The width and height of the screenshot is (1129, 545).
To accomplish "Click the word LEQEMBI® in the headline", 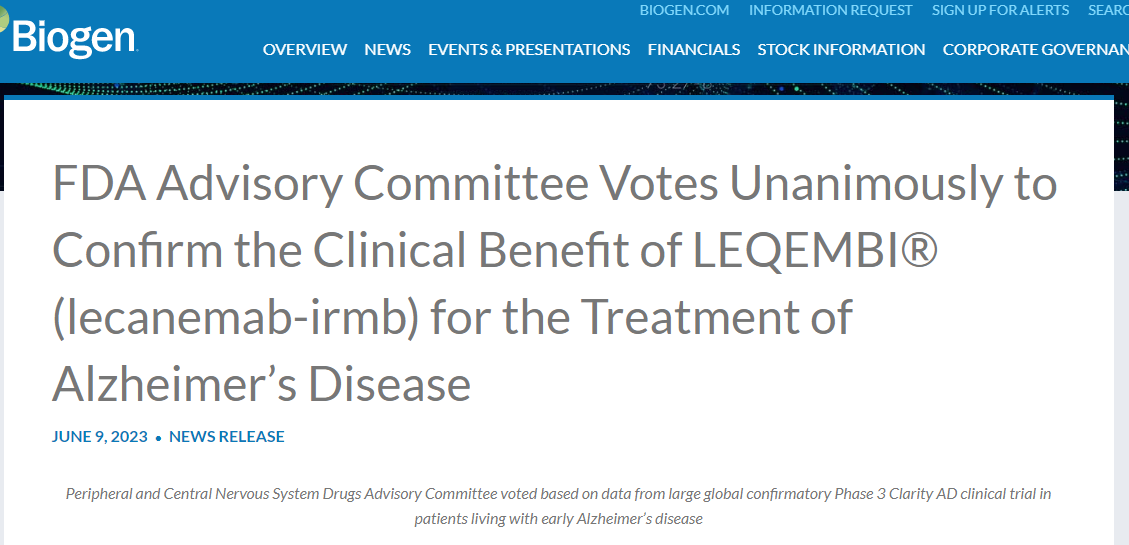I will click(816, 251).
